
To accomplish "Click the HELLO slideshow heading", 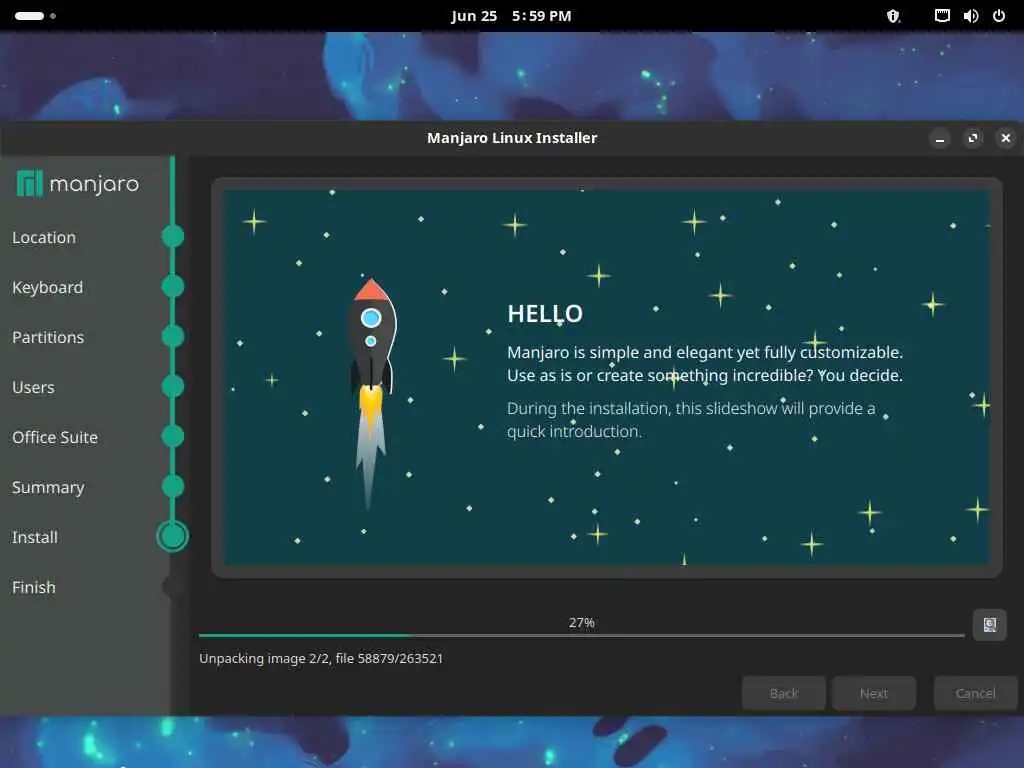I will coord(545,313).
